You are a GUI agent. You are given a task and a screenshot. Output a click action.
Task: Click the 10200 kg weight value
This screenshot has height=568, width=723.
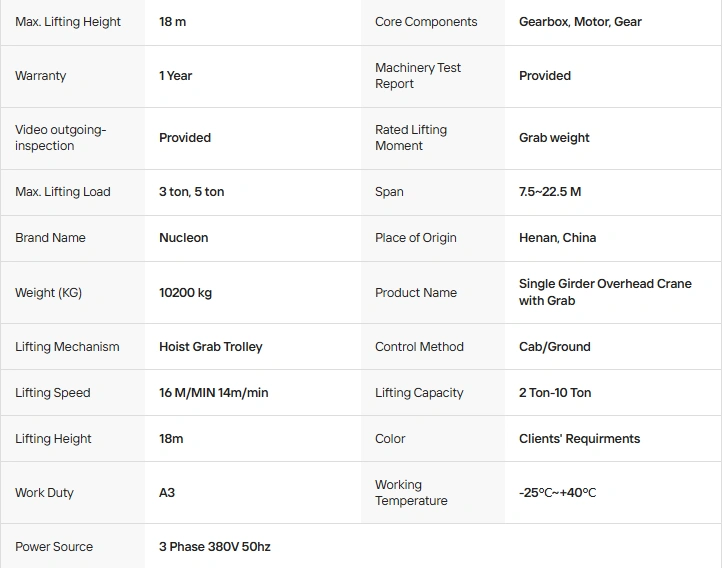[185, 292]
